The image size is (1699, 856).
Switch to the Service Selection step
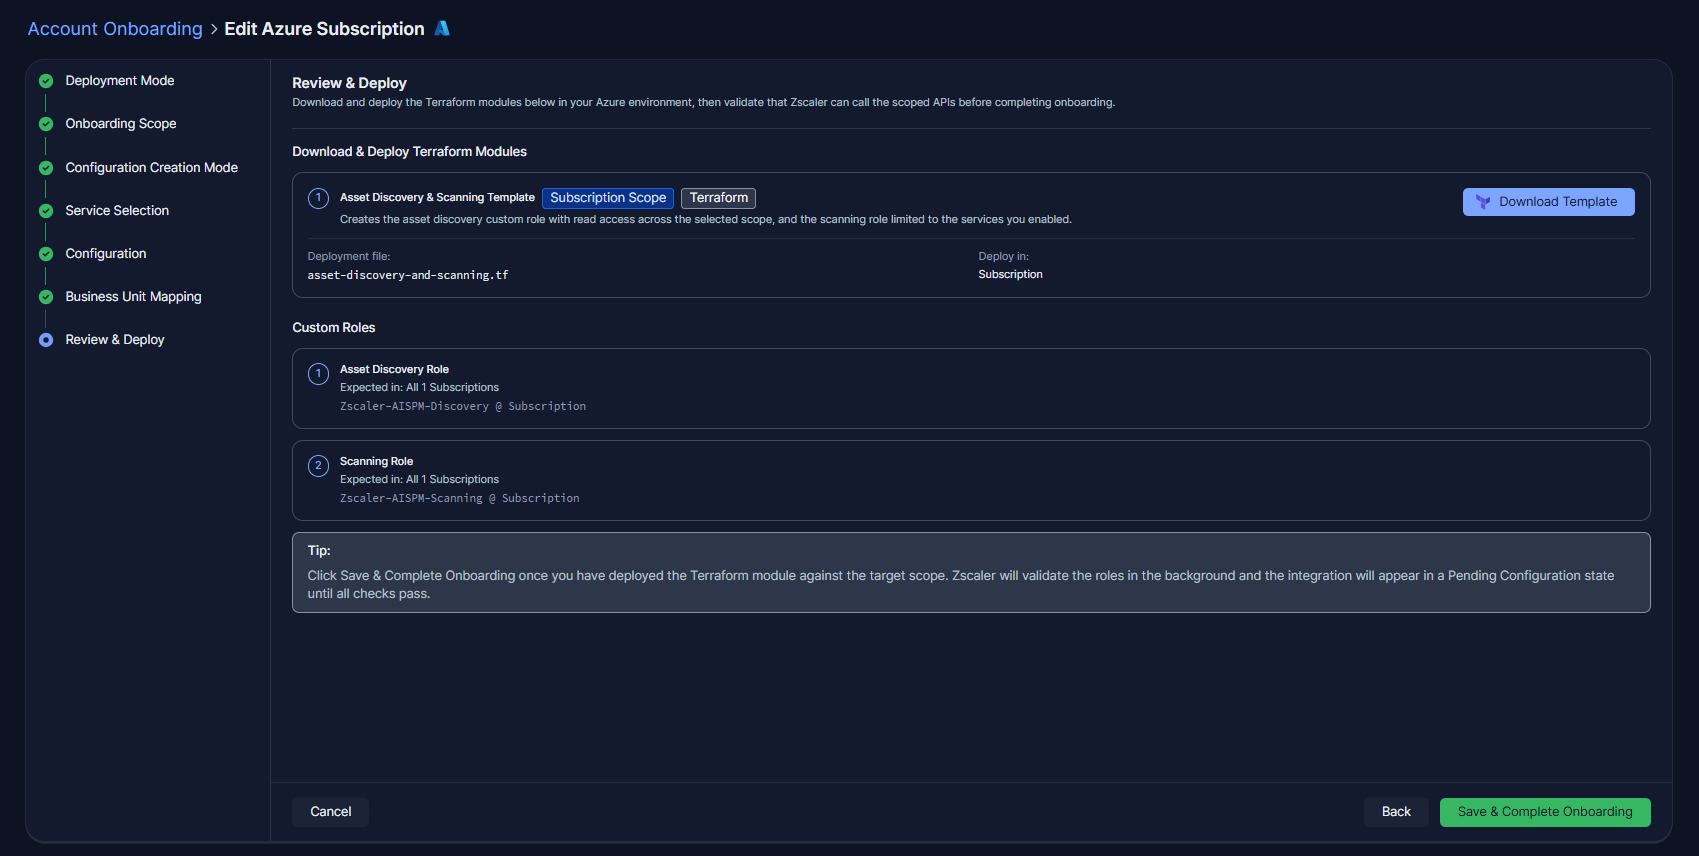click(117, 211)
